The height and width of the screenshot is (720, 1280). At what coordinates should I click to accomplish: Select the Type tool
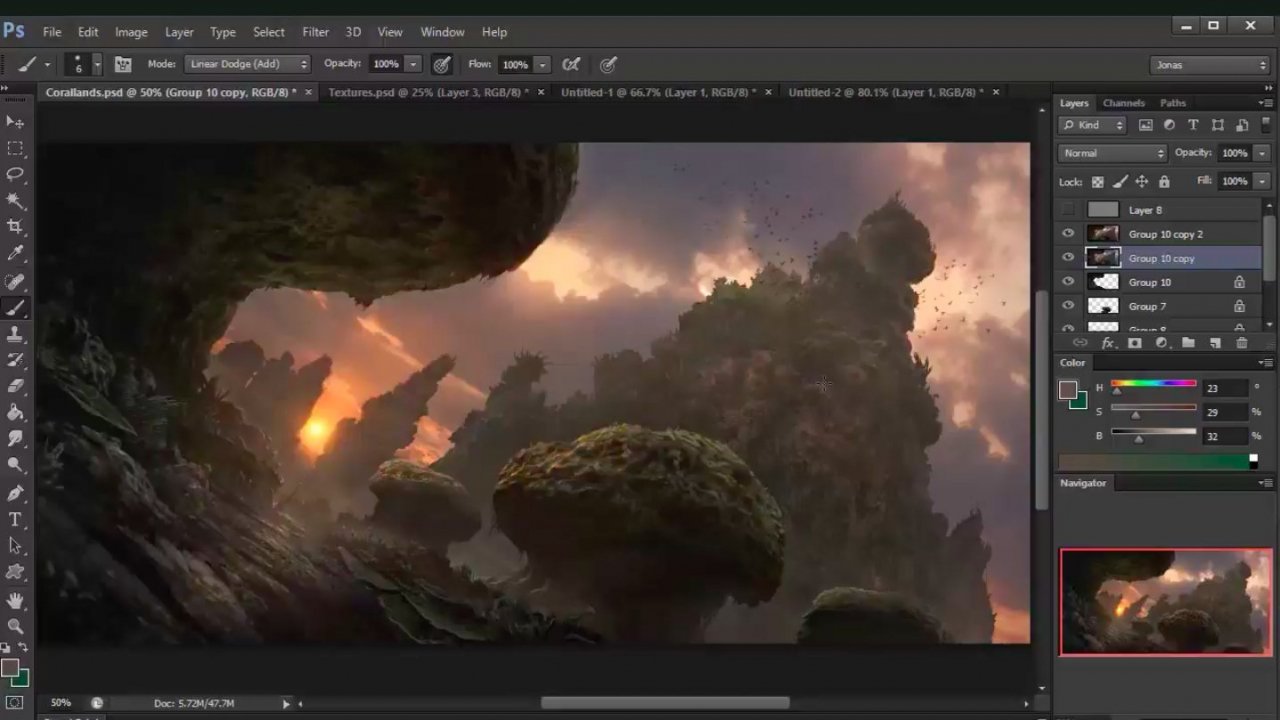15,519
